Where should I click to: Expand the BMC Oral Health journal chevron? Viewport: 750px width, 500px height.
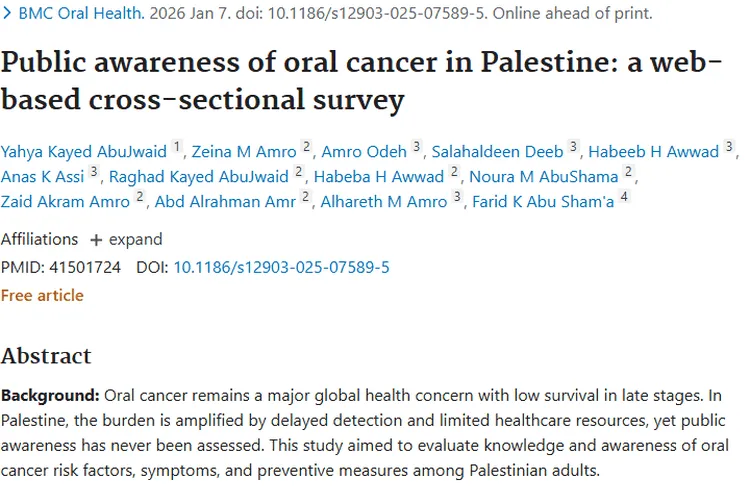pos(7,15)
